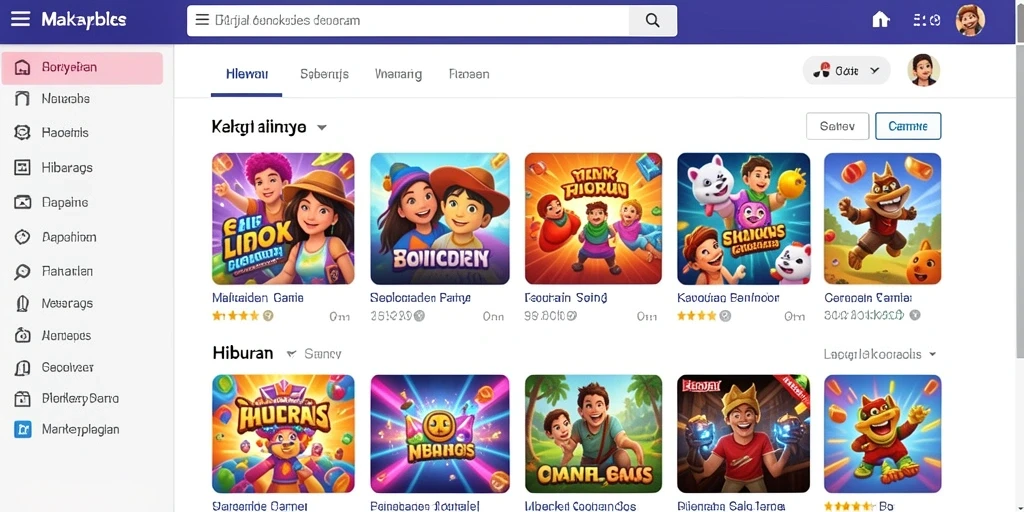Click the info icon under Seolocraden Pamye

coord(419,316)
